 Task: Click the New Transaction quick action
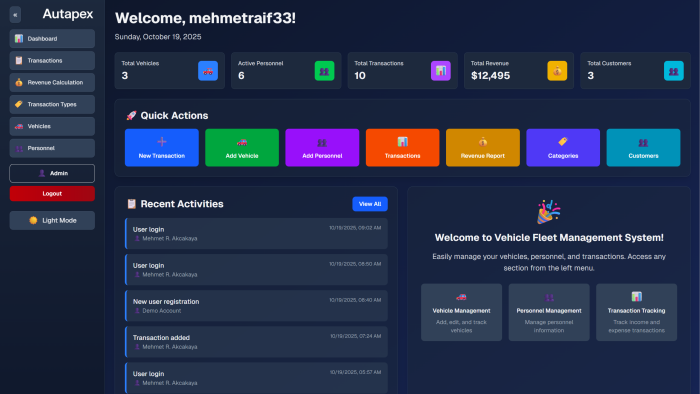pyautogui.click(x=162, y=148)
